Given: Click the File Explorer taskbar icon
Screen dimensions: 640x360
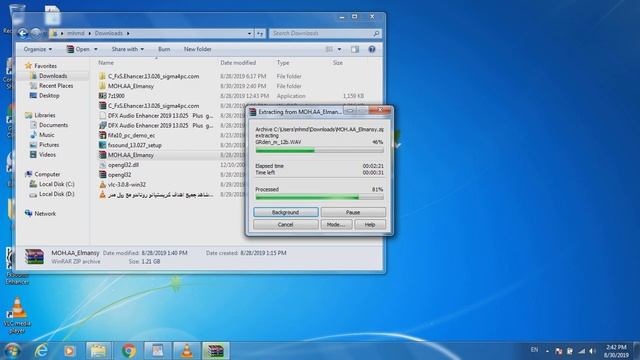Looking at the screenshot, I should [x=98, y=351].
